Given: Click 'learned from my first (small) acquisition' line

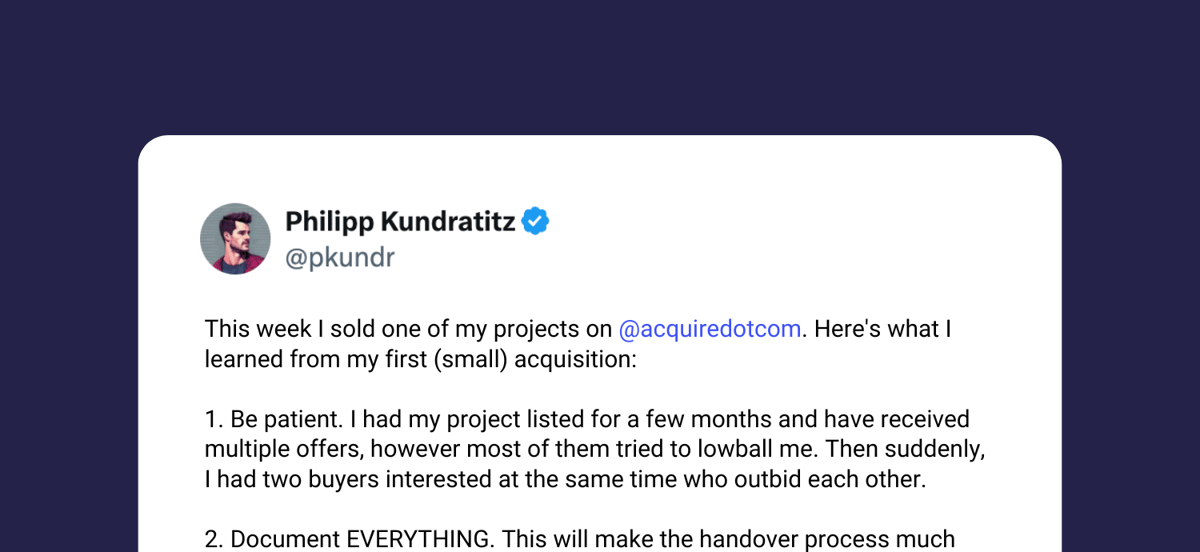Looking at the screenshot, I should [x=420, y=359].
